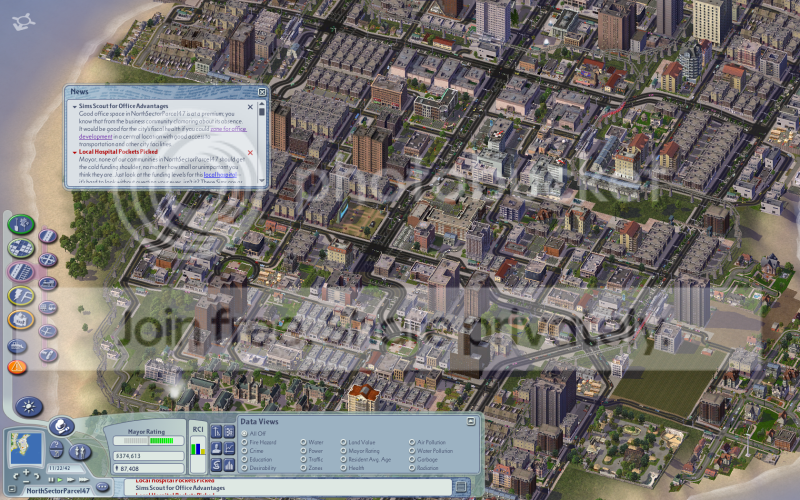
Task: Enable the Garbage data view
Action: [412, 459]
